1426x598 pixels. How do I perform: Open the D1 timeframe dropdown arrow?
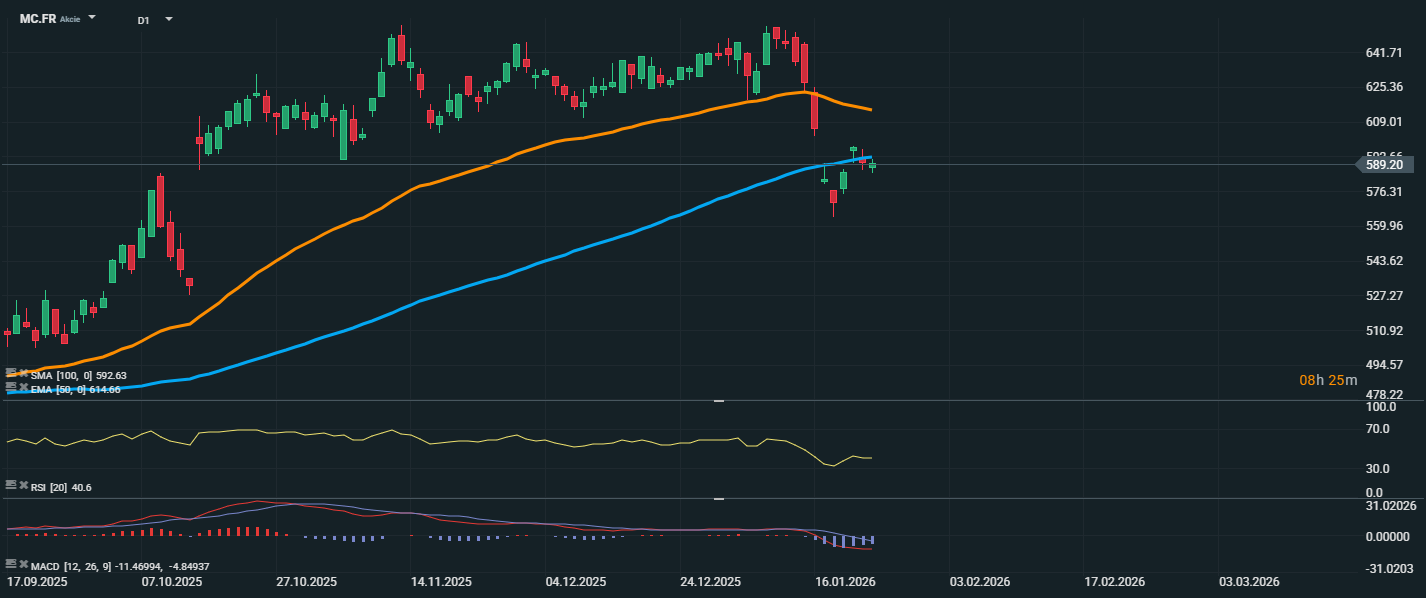[x=168, y=19]
